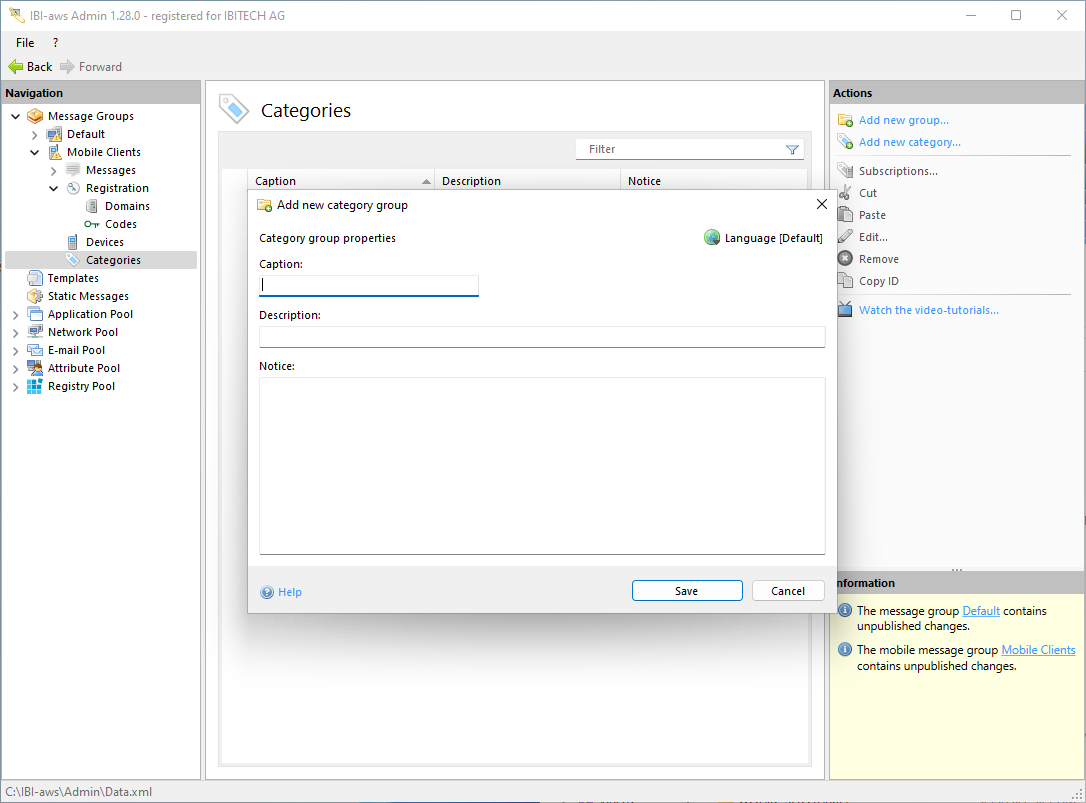The image size is (1086, 803).
Task: Click the Add new group icon
Action: (x=845, y=120)
